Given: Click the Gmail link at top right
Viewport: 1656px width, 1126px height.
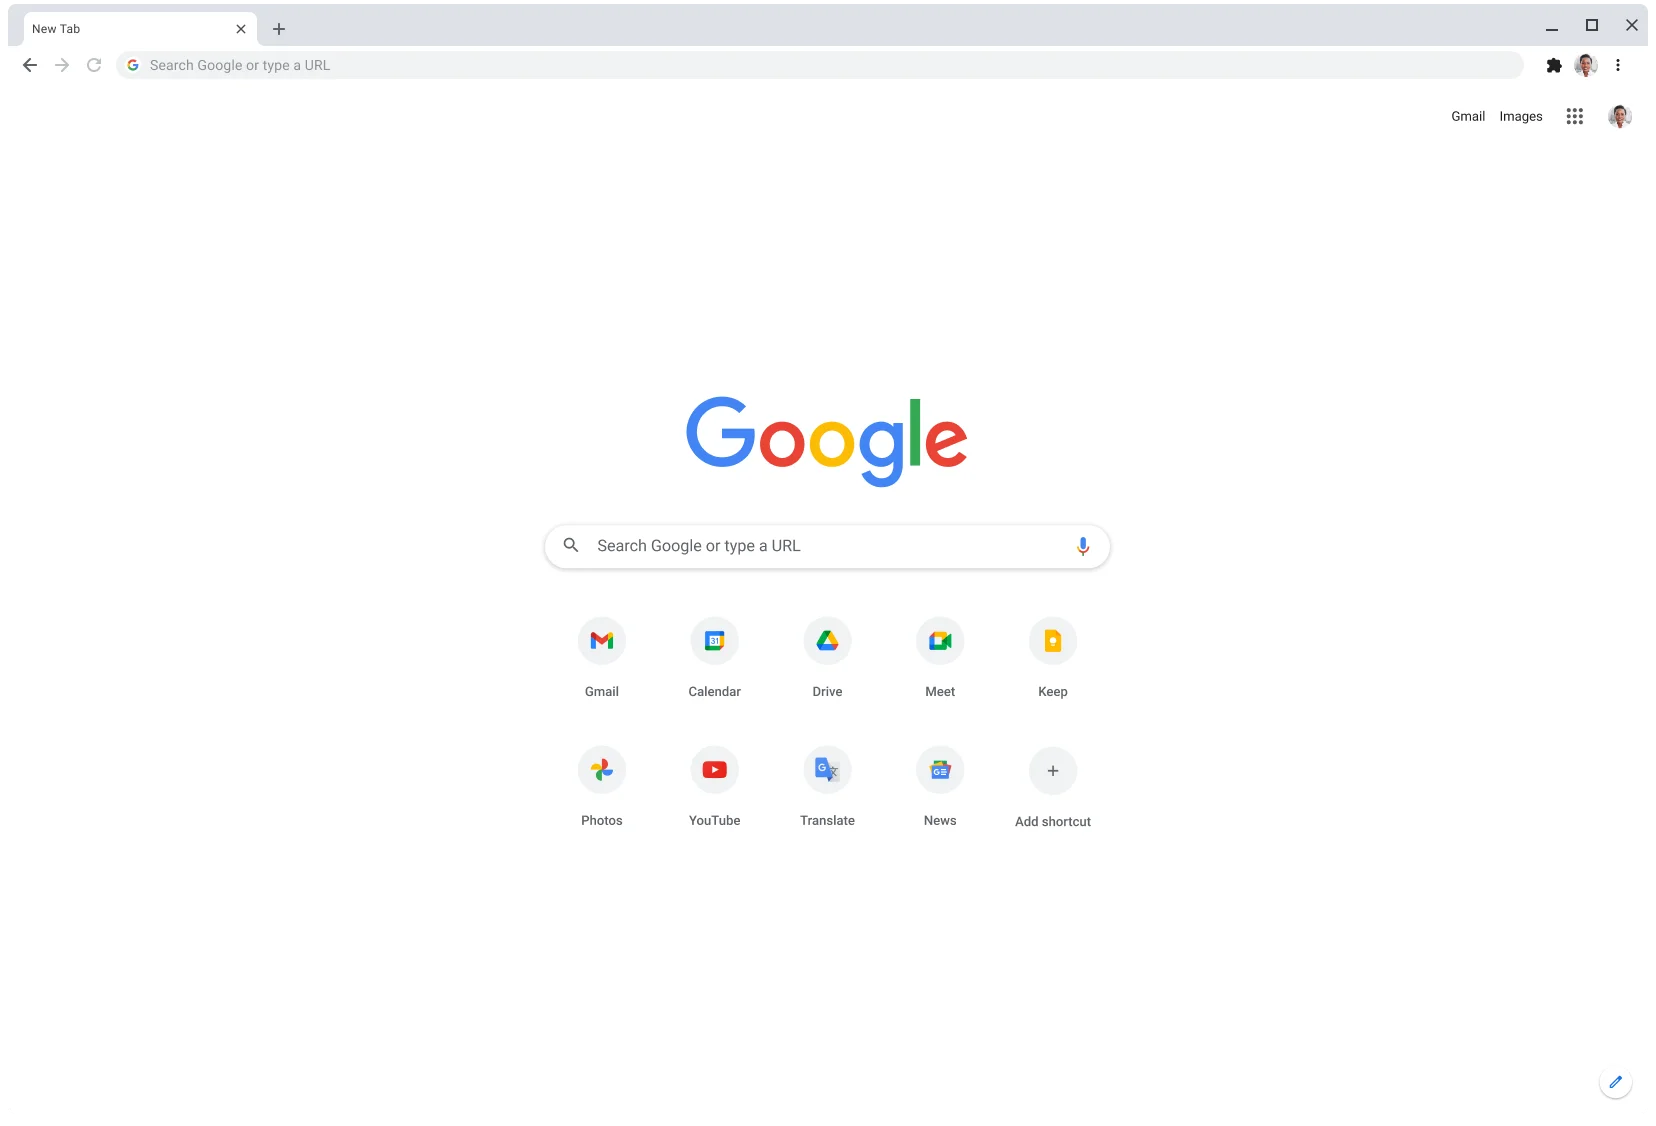Looking at the screenshot, I should (1467, 116).
